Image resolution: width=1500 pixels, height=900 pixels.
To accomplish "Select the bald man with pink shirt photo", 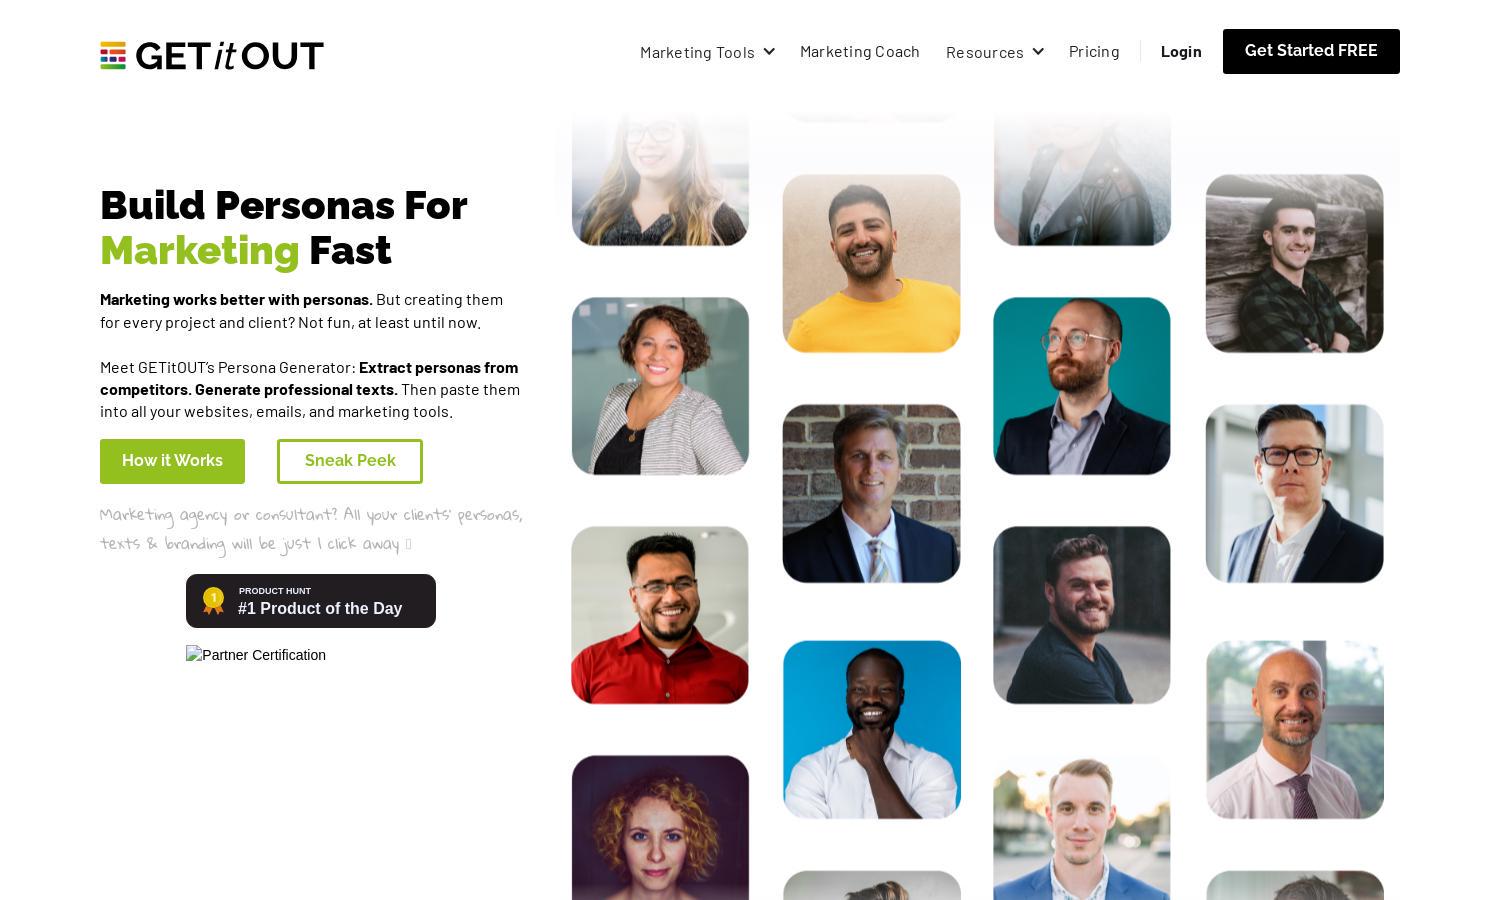I will [1295, 730].
